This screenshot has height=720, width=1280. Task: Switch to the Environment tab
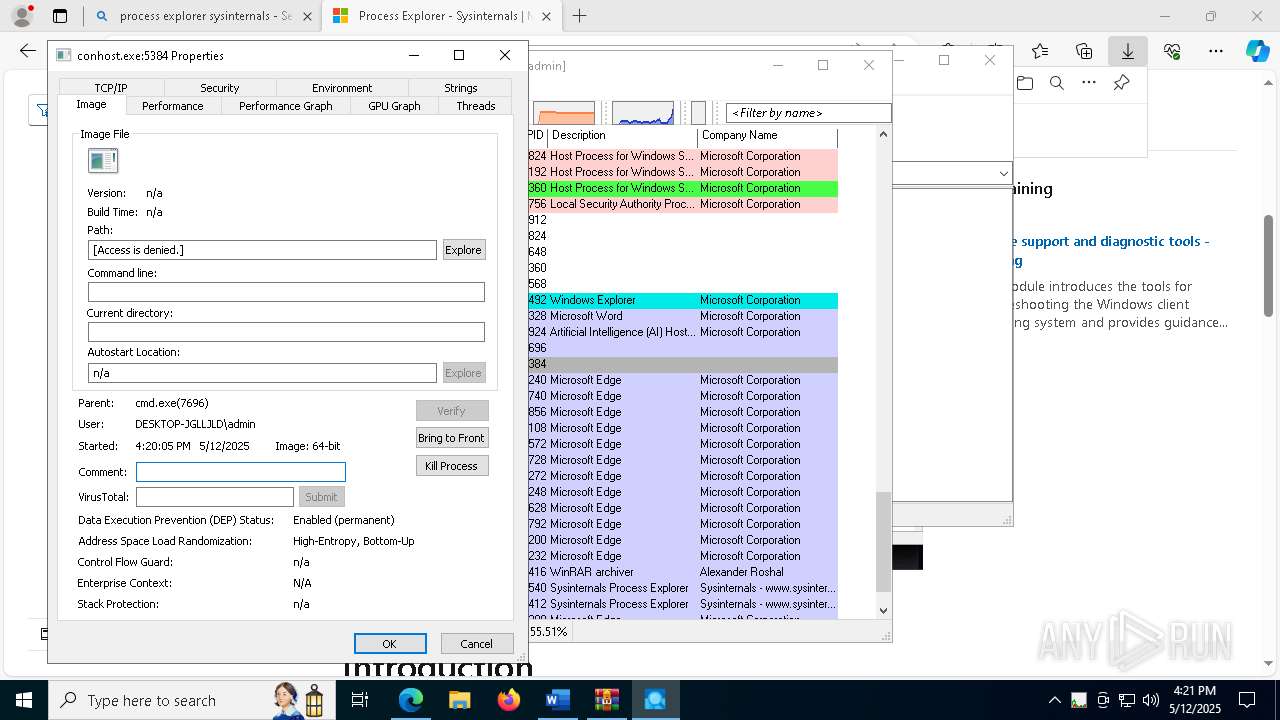(342, 88)
